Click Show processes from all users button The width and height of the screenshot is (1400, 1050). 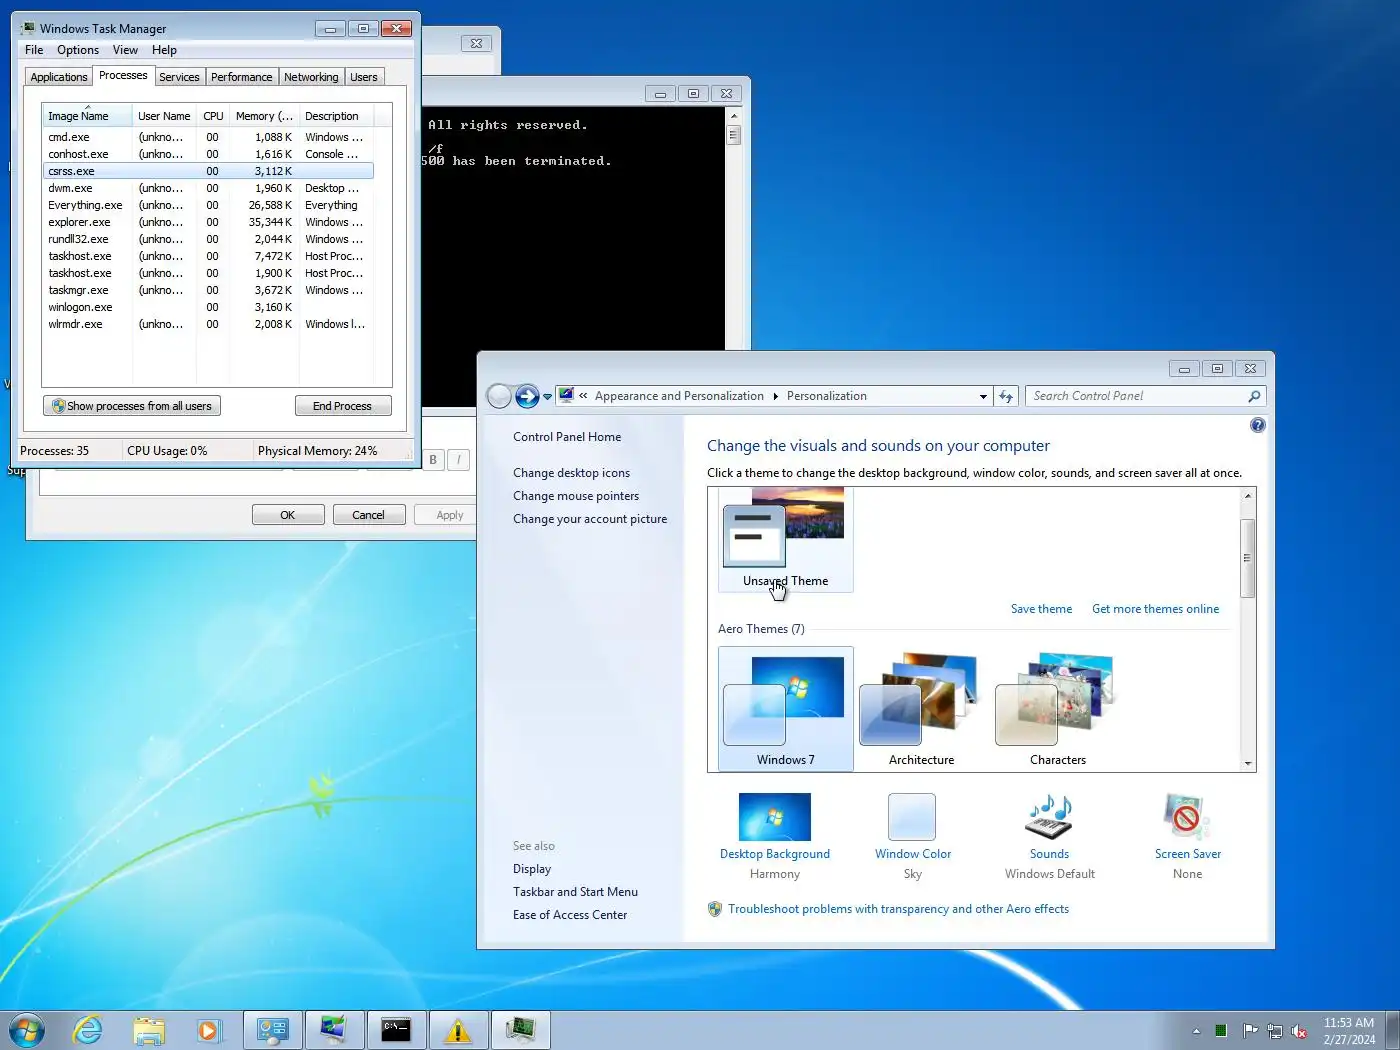(132, 406)
